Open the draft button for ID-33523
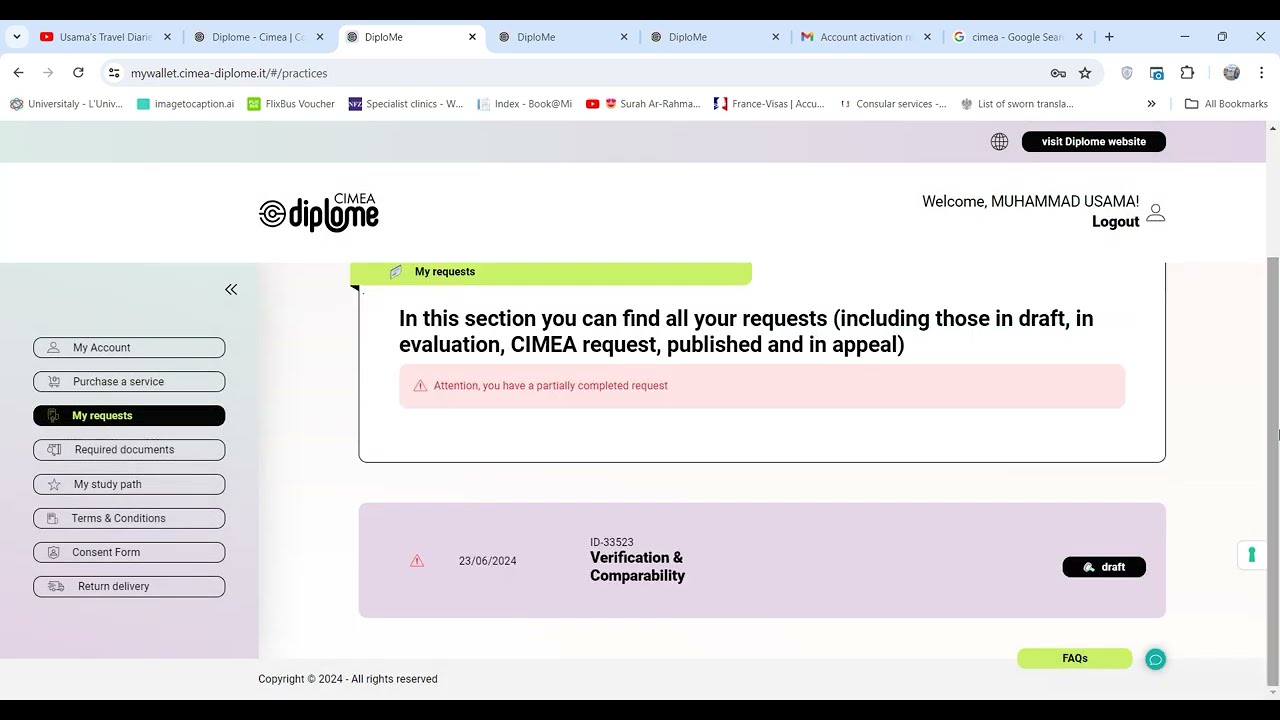 pyautogui.click(x=1104, y=567)
